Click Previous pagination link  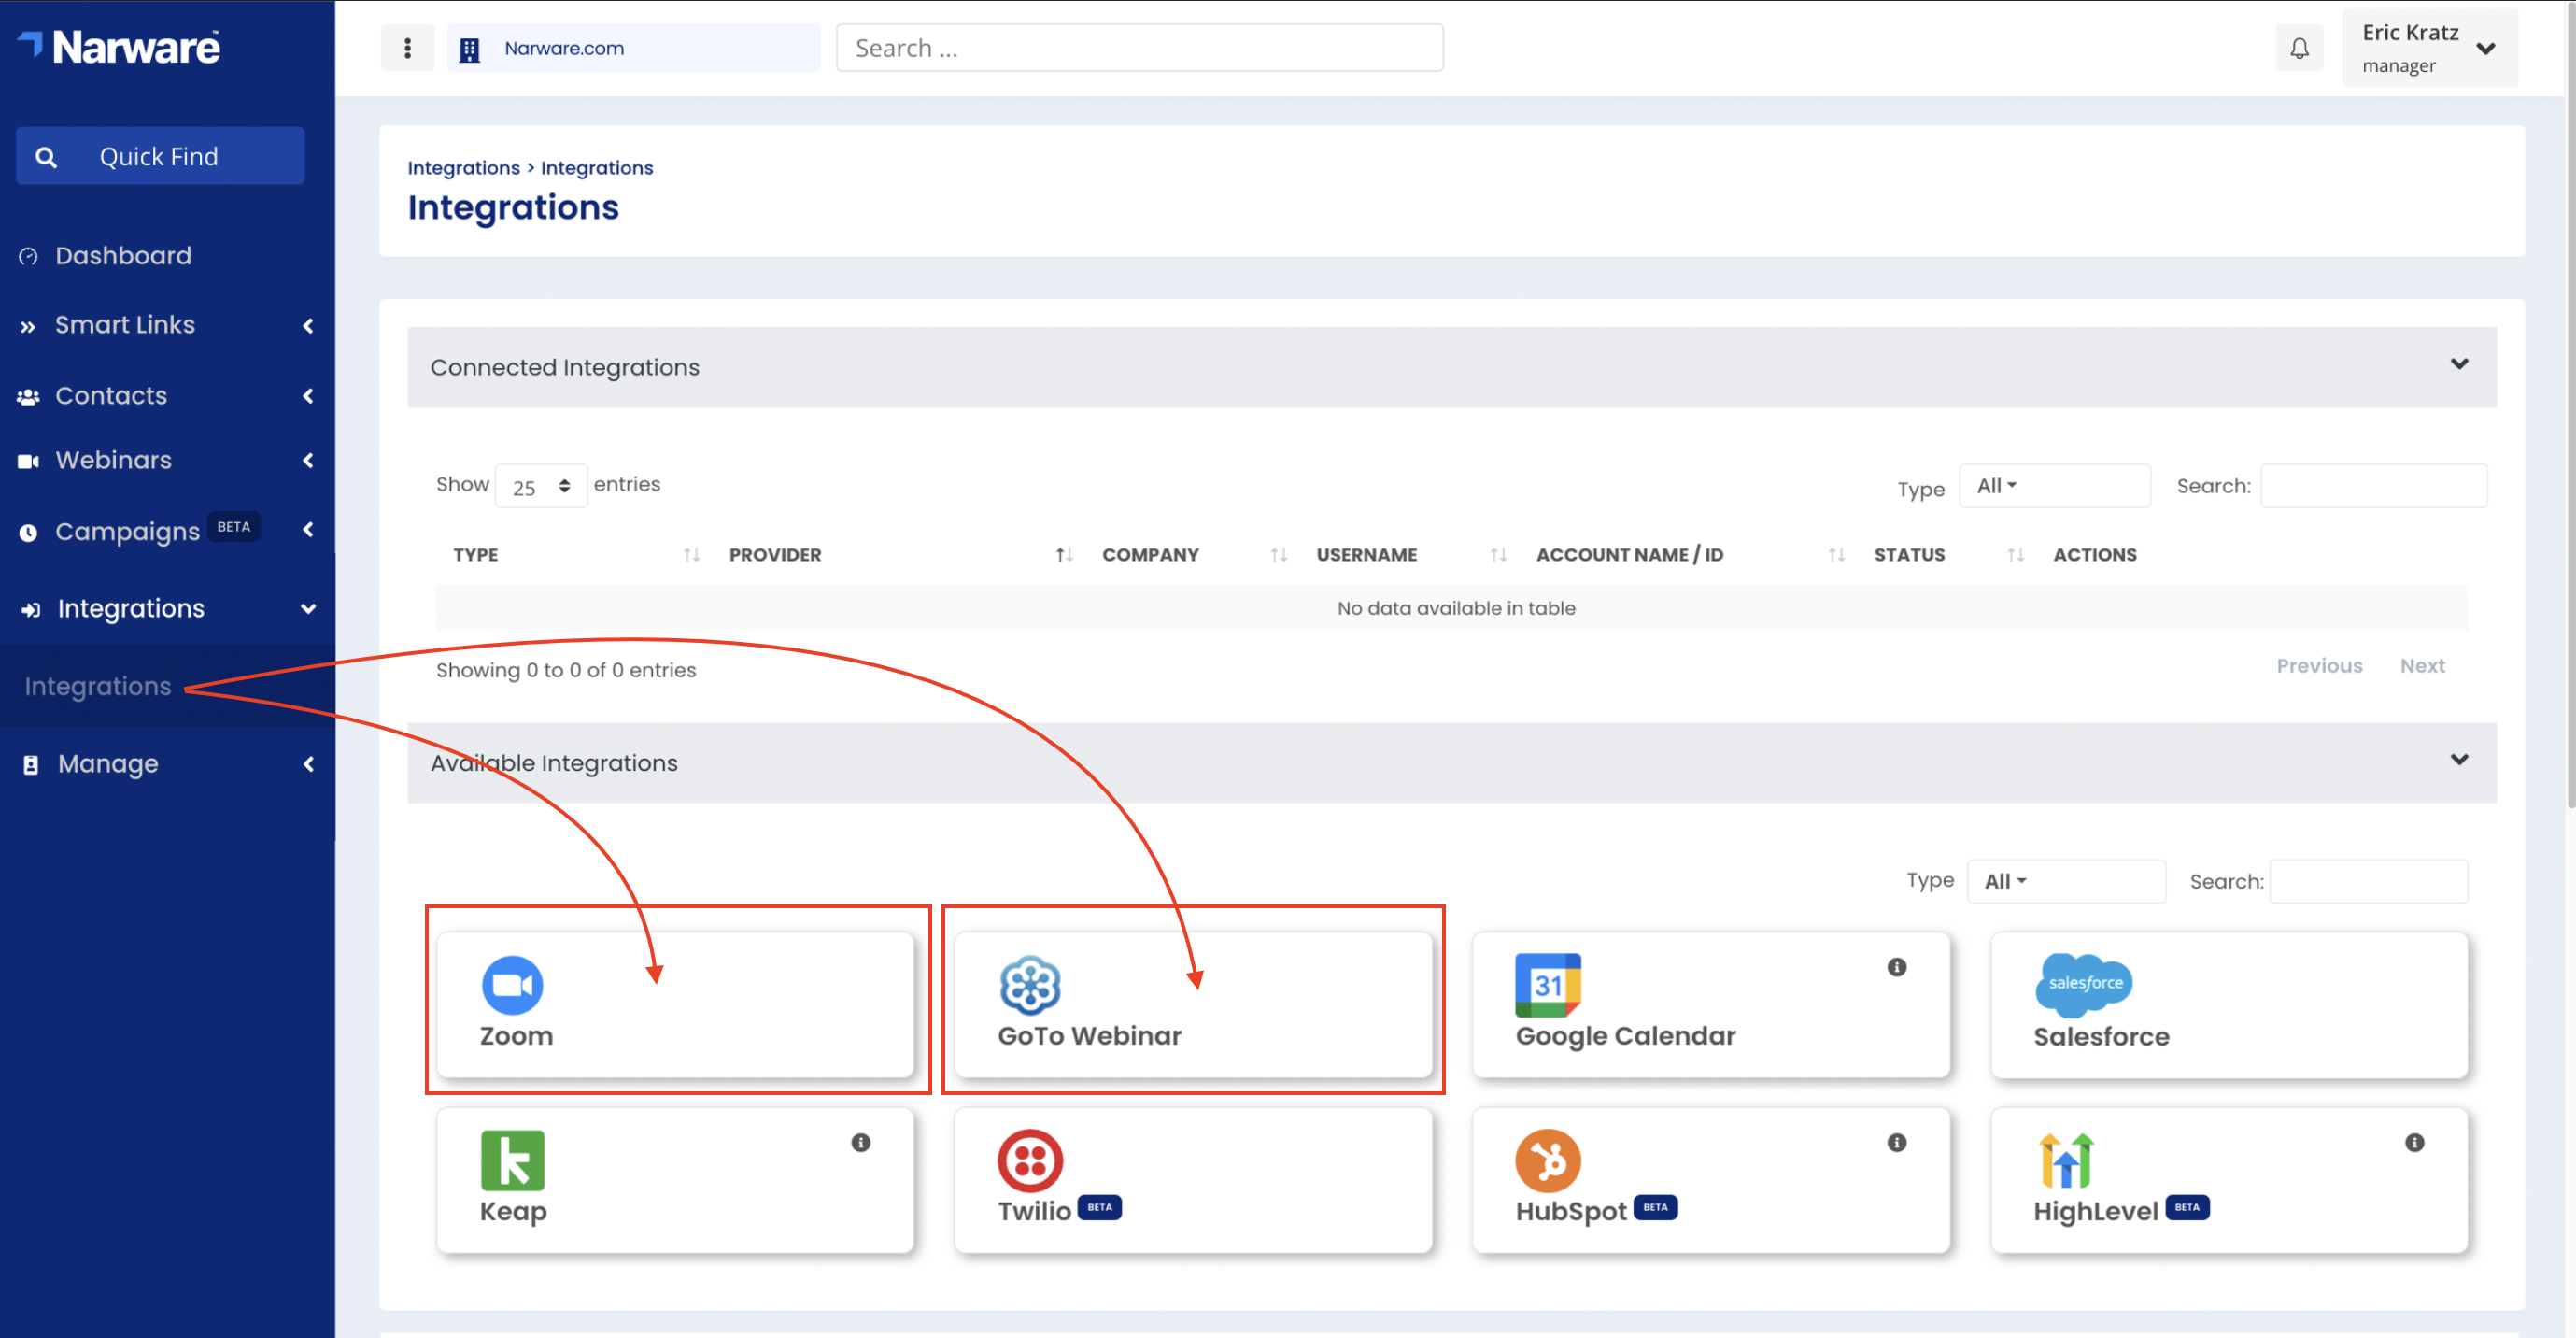point(2319,666)
